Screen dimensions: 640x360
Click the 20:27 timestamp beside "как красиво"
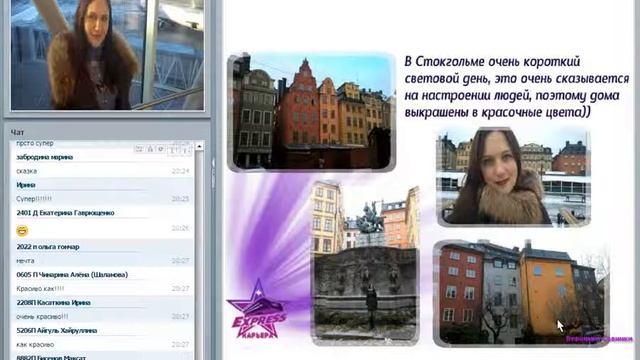180,345
